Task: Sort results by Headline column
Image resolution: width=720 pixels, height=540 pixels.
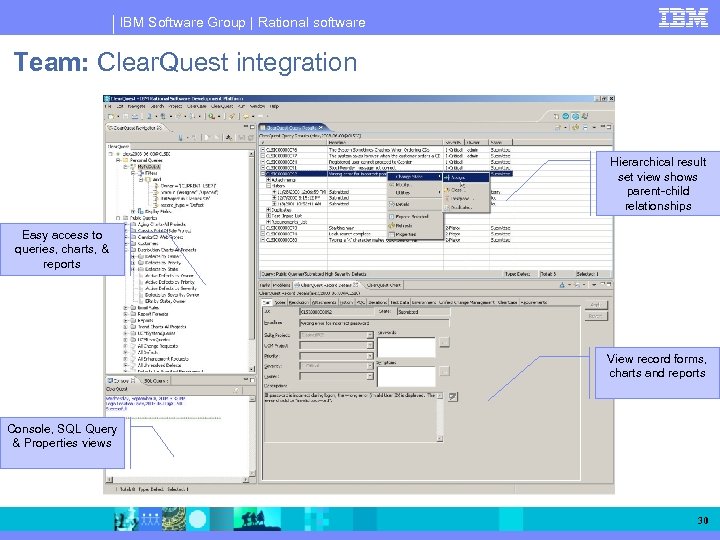Action: tap(385, 142)
